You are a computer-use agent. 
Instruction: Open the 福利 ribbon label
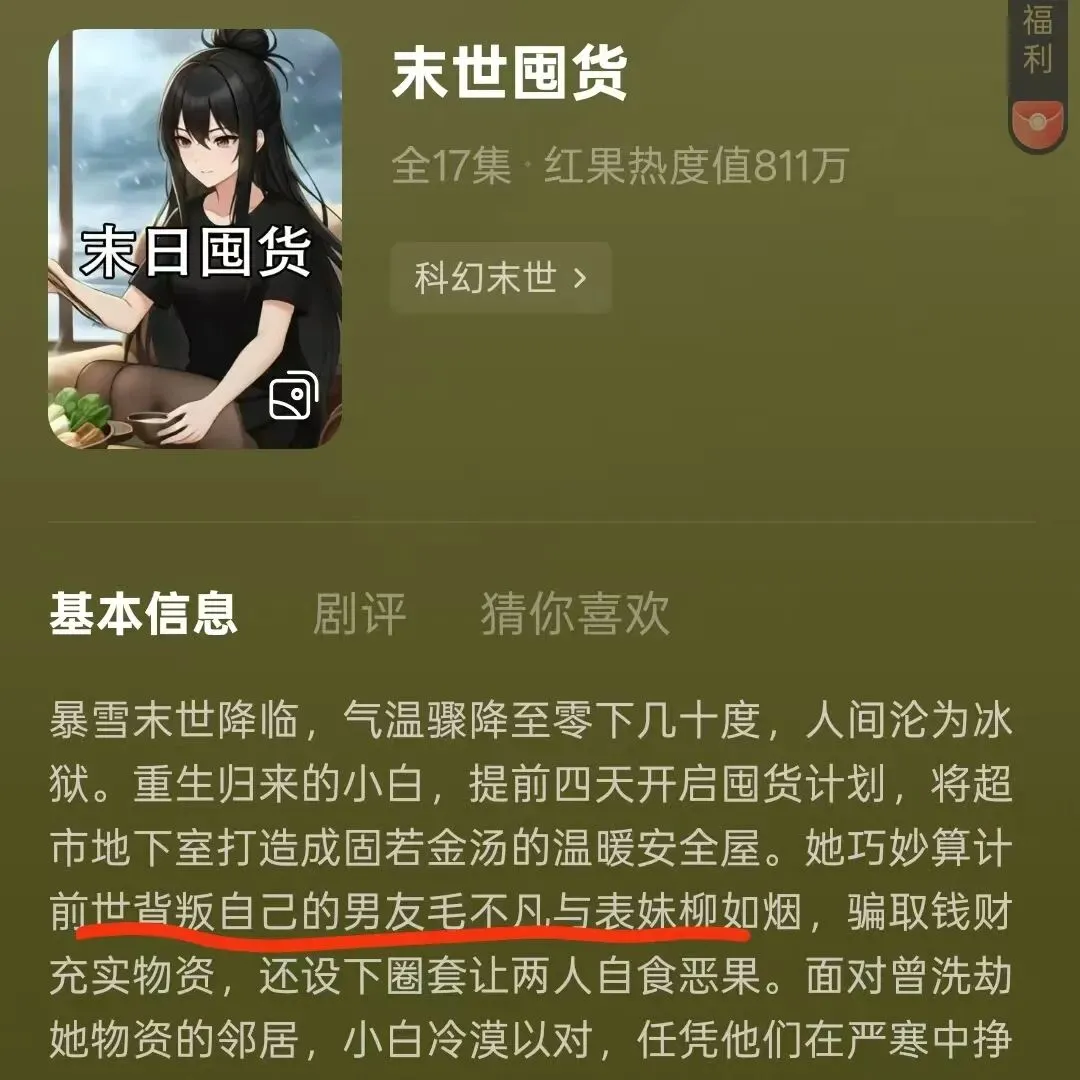click(x=1037, y=39)
